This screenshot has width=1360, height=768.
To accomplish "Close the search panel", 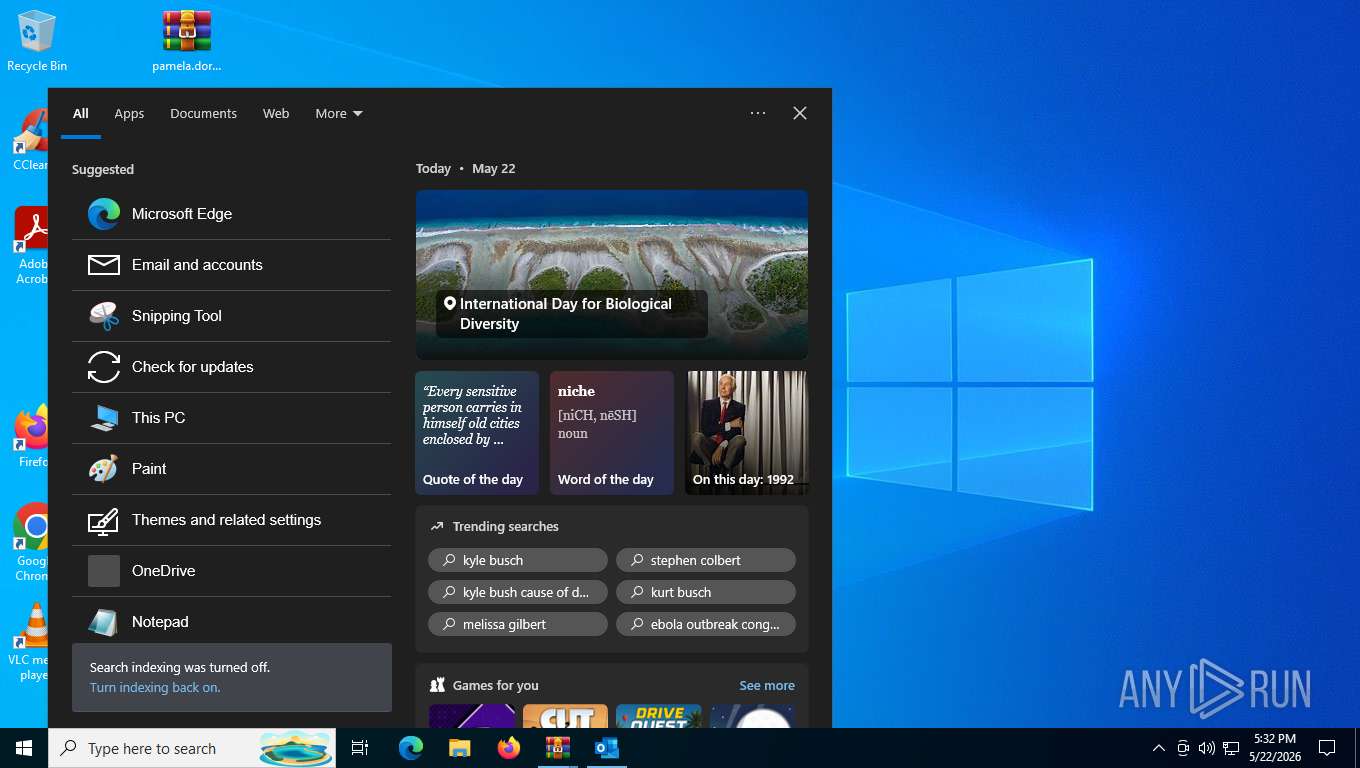I will (800, 113).
